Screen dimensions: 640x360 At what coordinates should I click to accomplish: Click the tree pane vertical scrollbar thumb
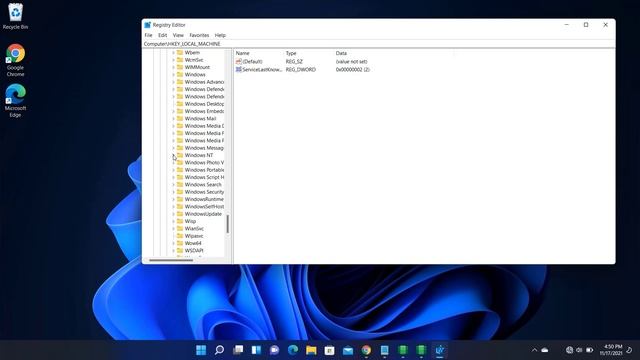227,224
